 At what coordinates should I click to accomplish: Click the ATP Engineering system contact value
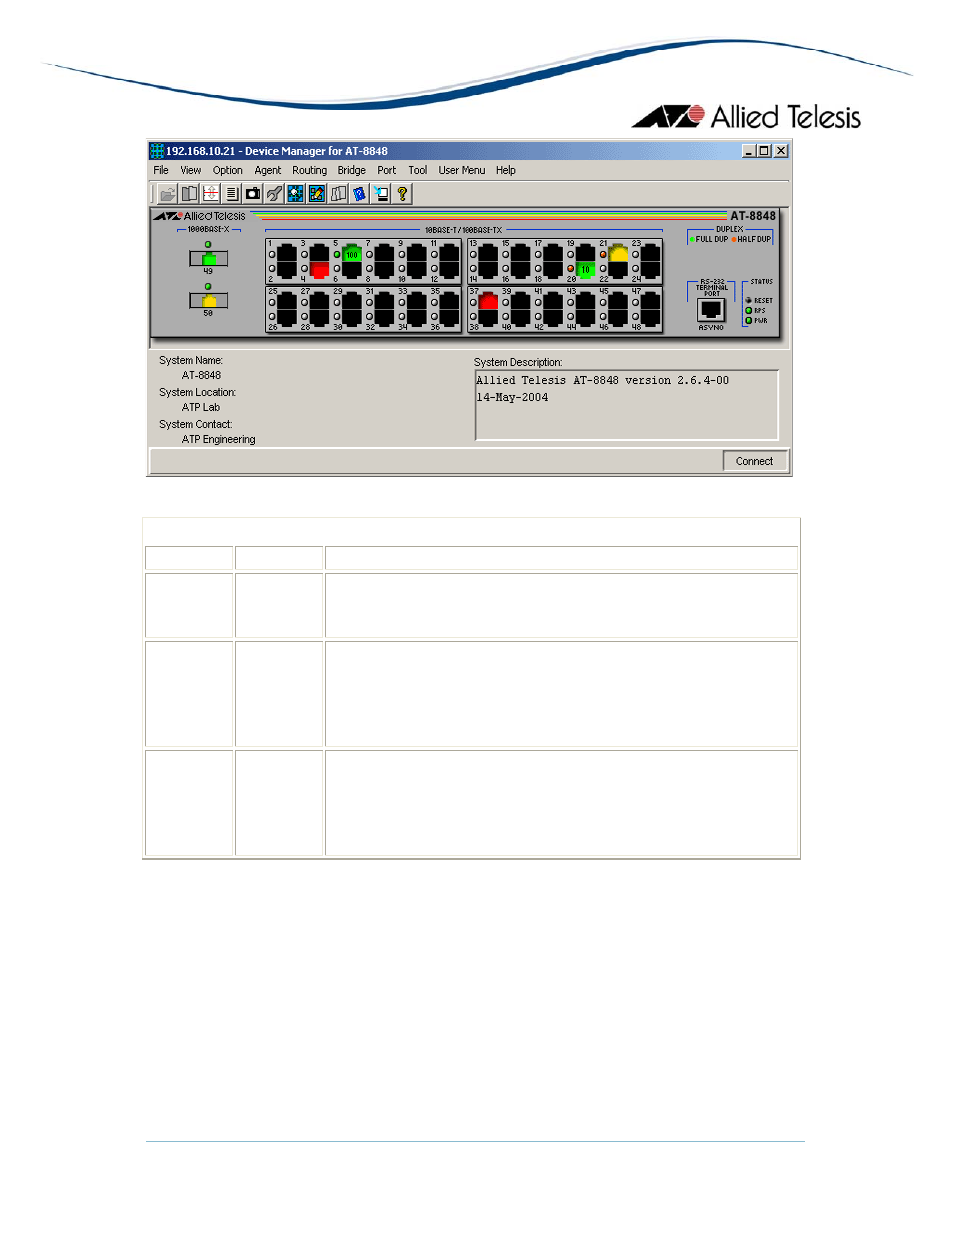coord(219,440)
